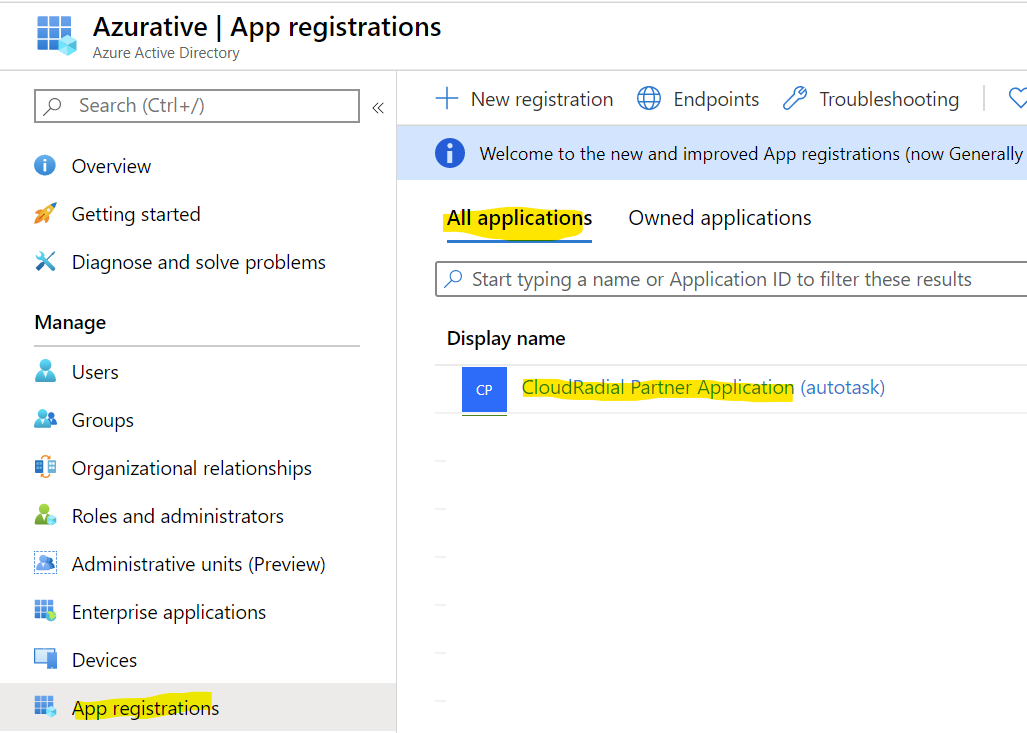This screenshot has width=1027, height=733.
Task: Open the Devices blade
Action: coord(105,660)
